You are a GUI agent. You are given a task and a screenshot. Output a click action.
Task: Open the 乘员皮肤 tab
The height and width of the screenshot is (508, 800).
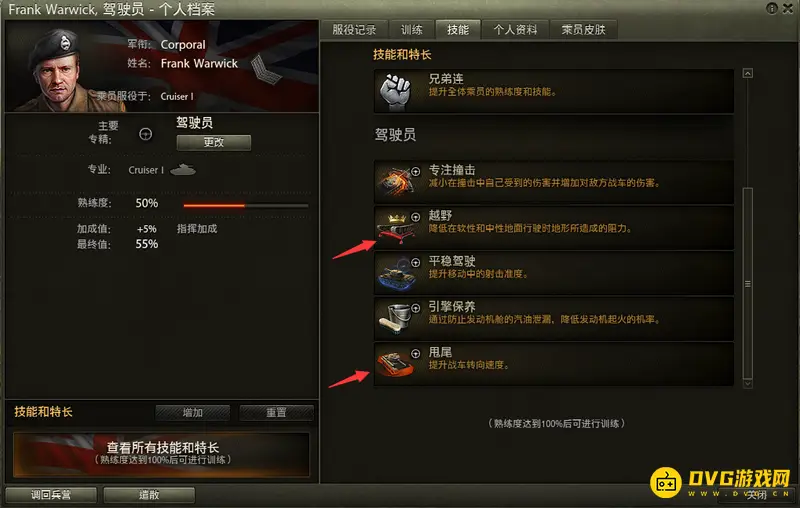pyautogui.click(x=584, y=30)
